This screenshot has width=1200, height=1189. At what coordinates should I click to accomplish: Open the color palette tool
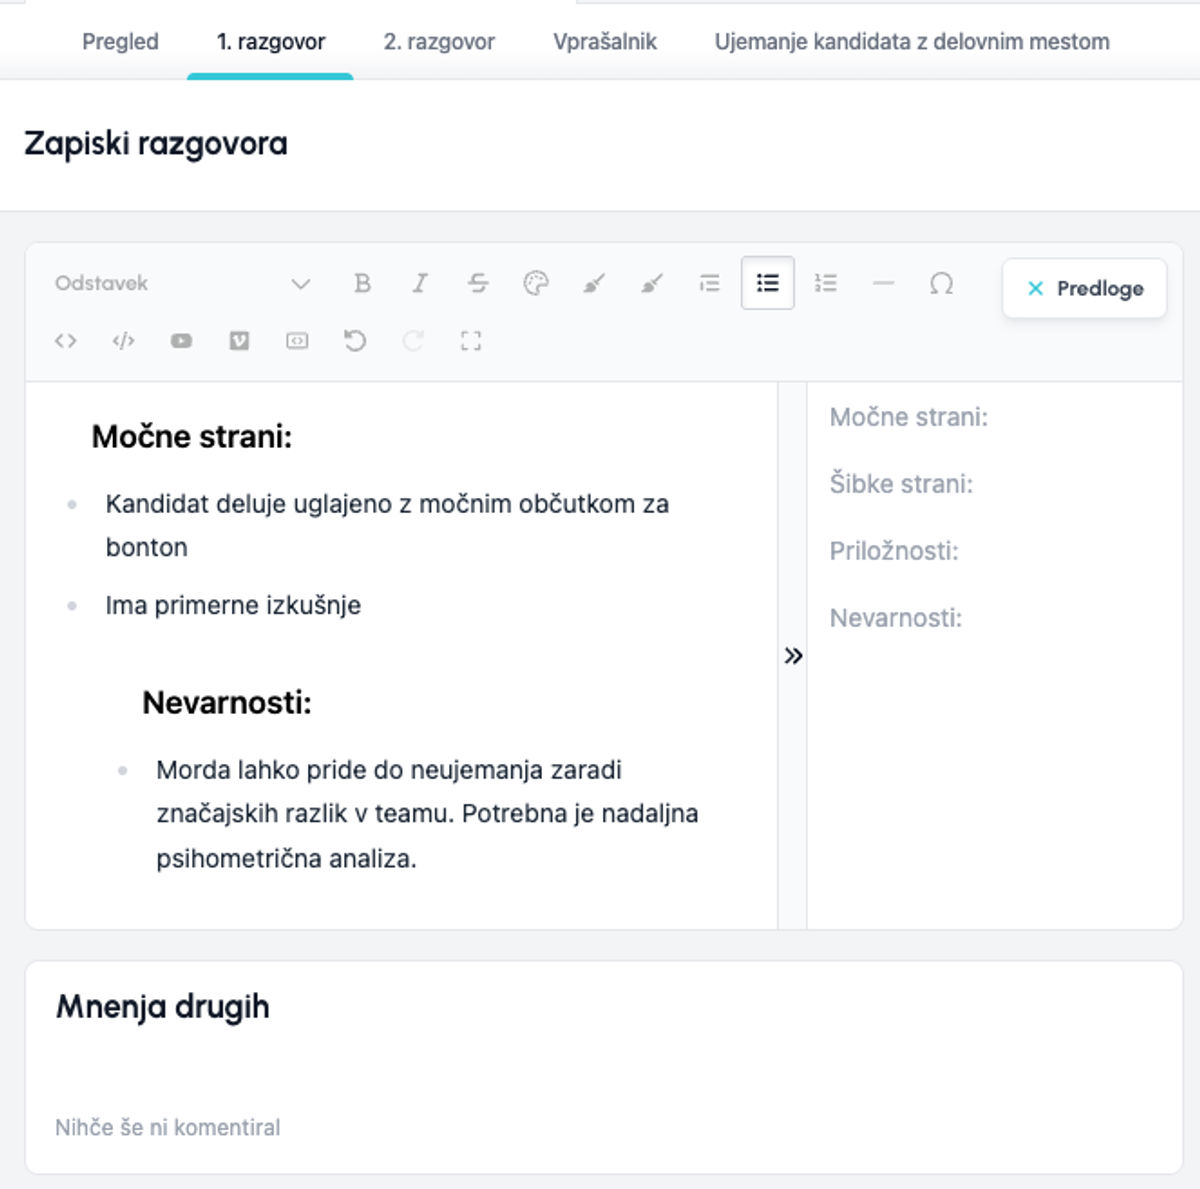coord(536,283)
